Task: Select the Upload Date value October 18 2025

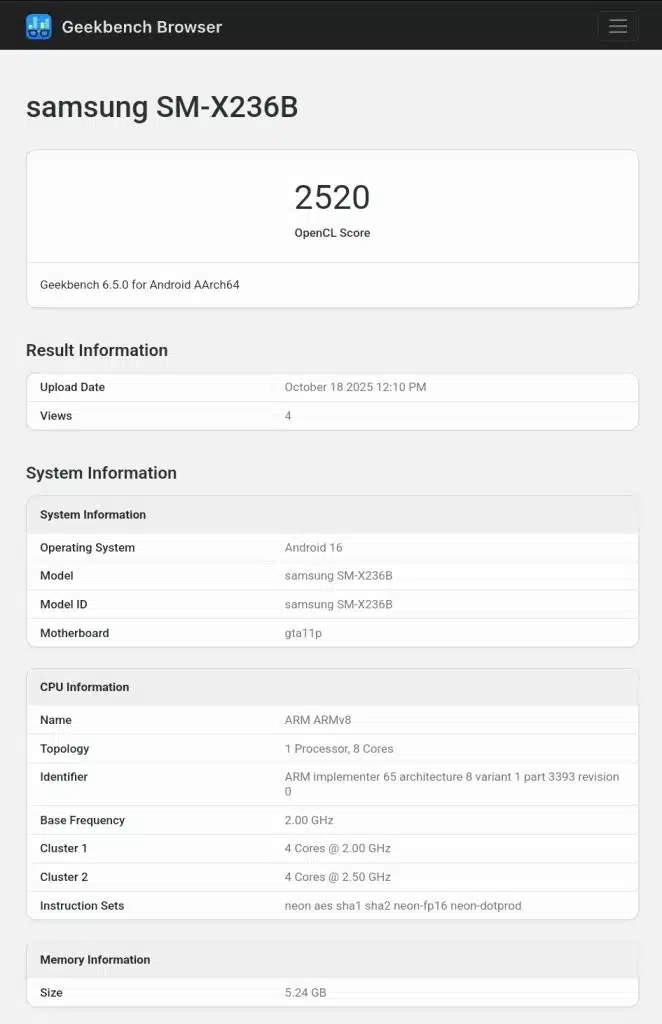Action: (355, 387)
